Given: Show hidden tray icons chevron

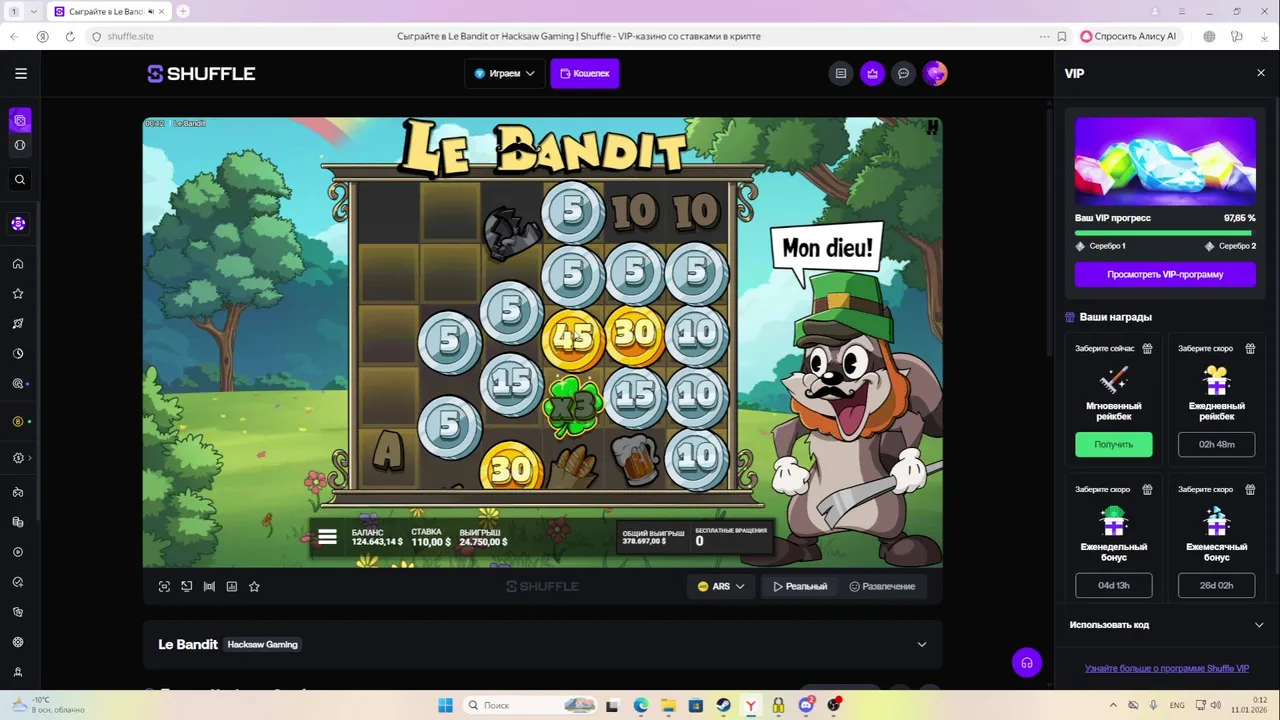Looking at the screenshot, I should pos(1113,705).
